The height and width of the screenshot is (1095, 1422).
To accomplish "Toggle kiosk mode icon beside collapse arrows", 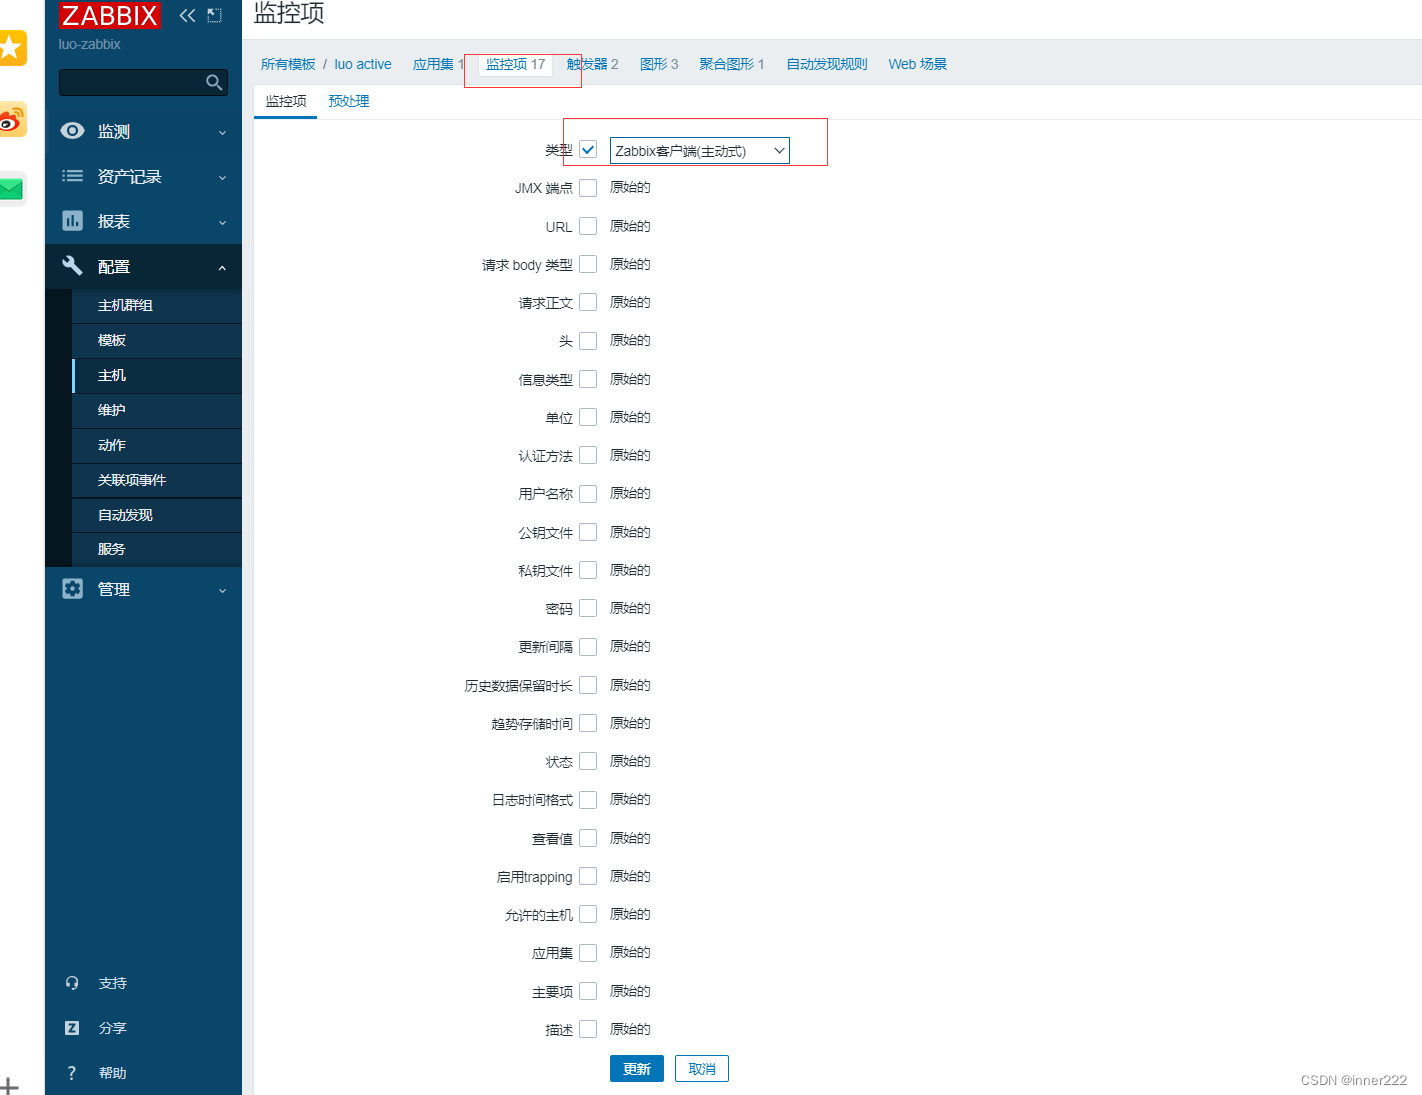I will point(214,15).
